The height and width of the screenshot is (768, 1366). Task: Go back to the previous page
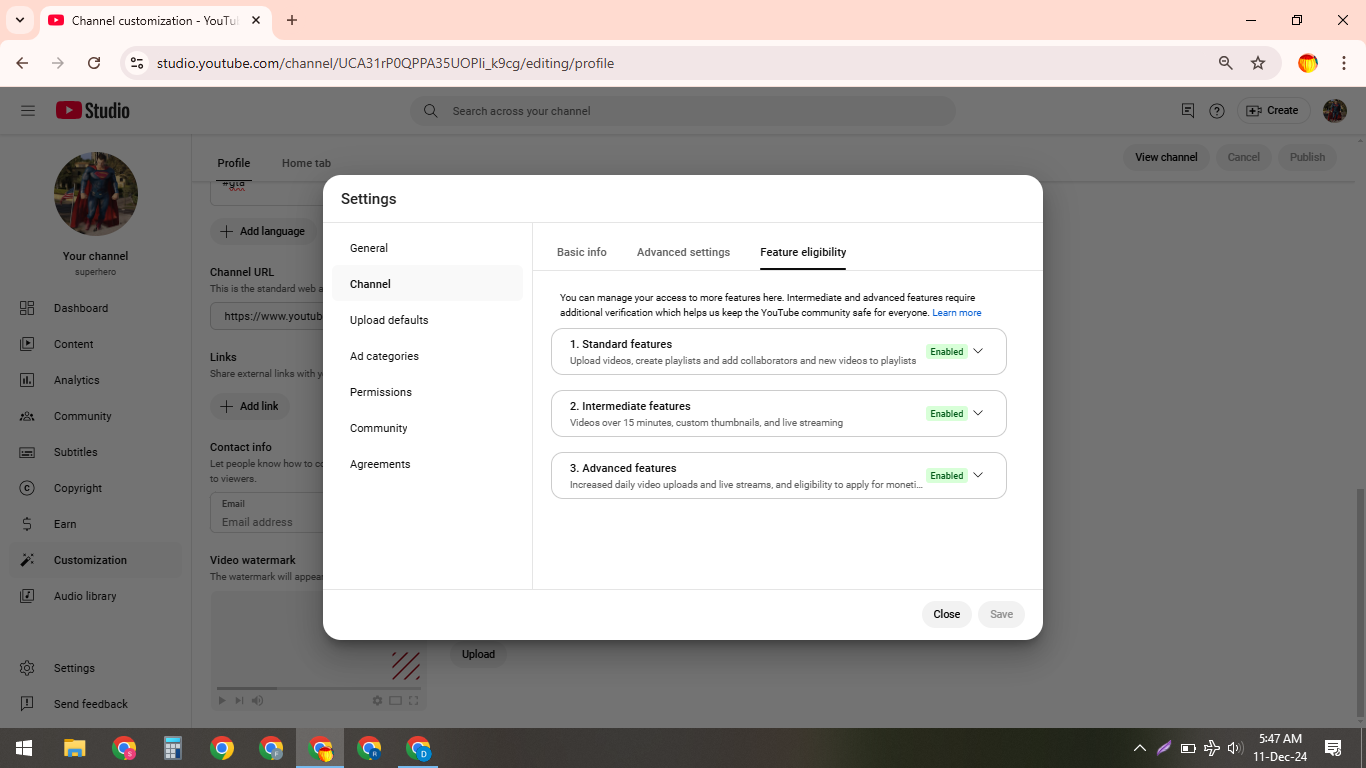point(22,63)
